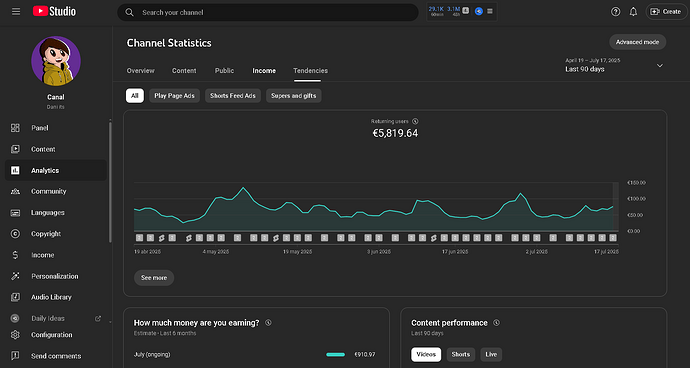Select the Supers and gifts filter chip

(294, 96)
